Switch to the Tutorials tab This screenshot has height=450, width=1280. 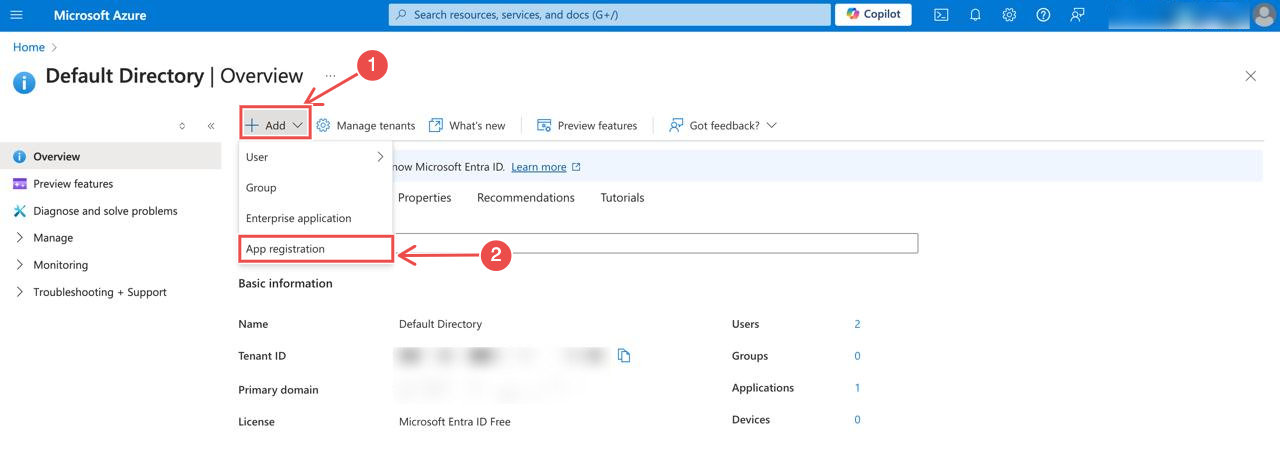[622, 198]
